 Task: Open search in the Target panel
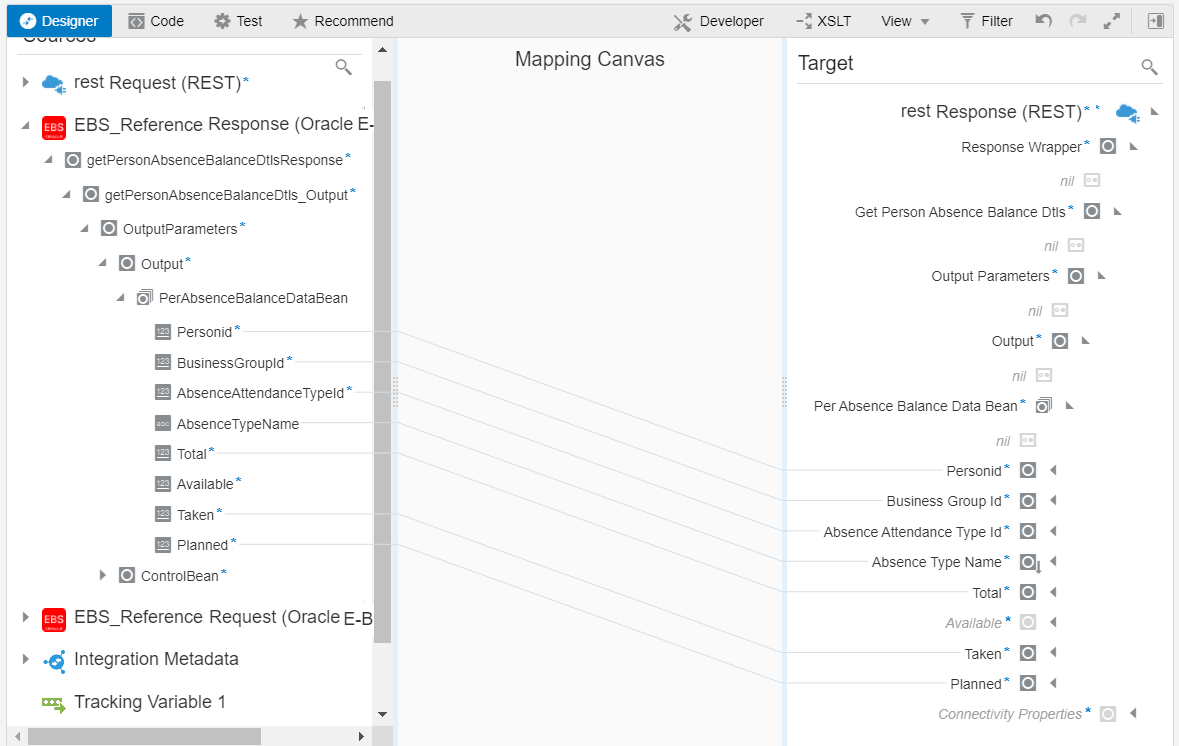(1148, 67)
